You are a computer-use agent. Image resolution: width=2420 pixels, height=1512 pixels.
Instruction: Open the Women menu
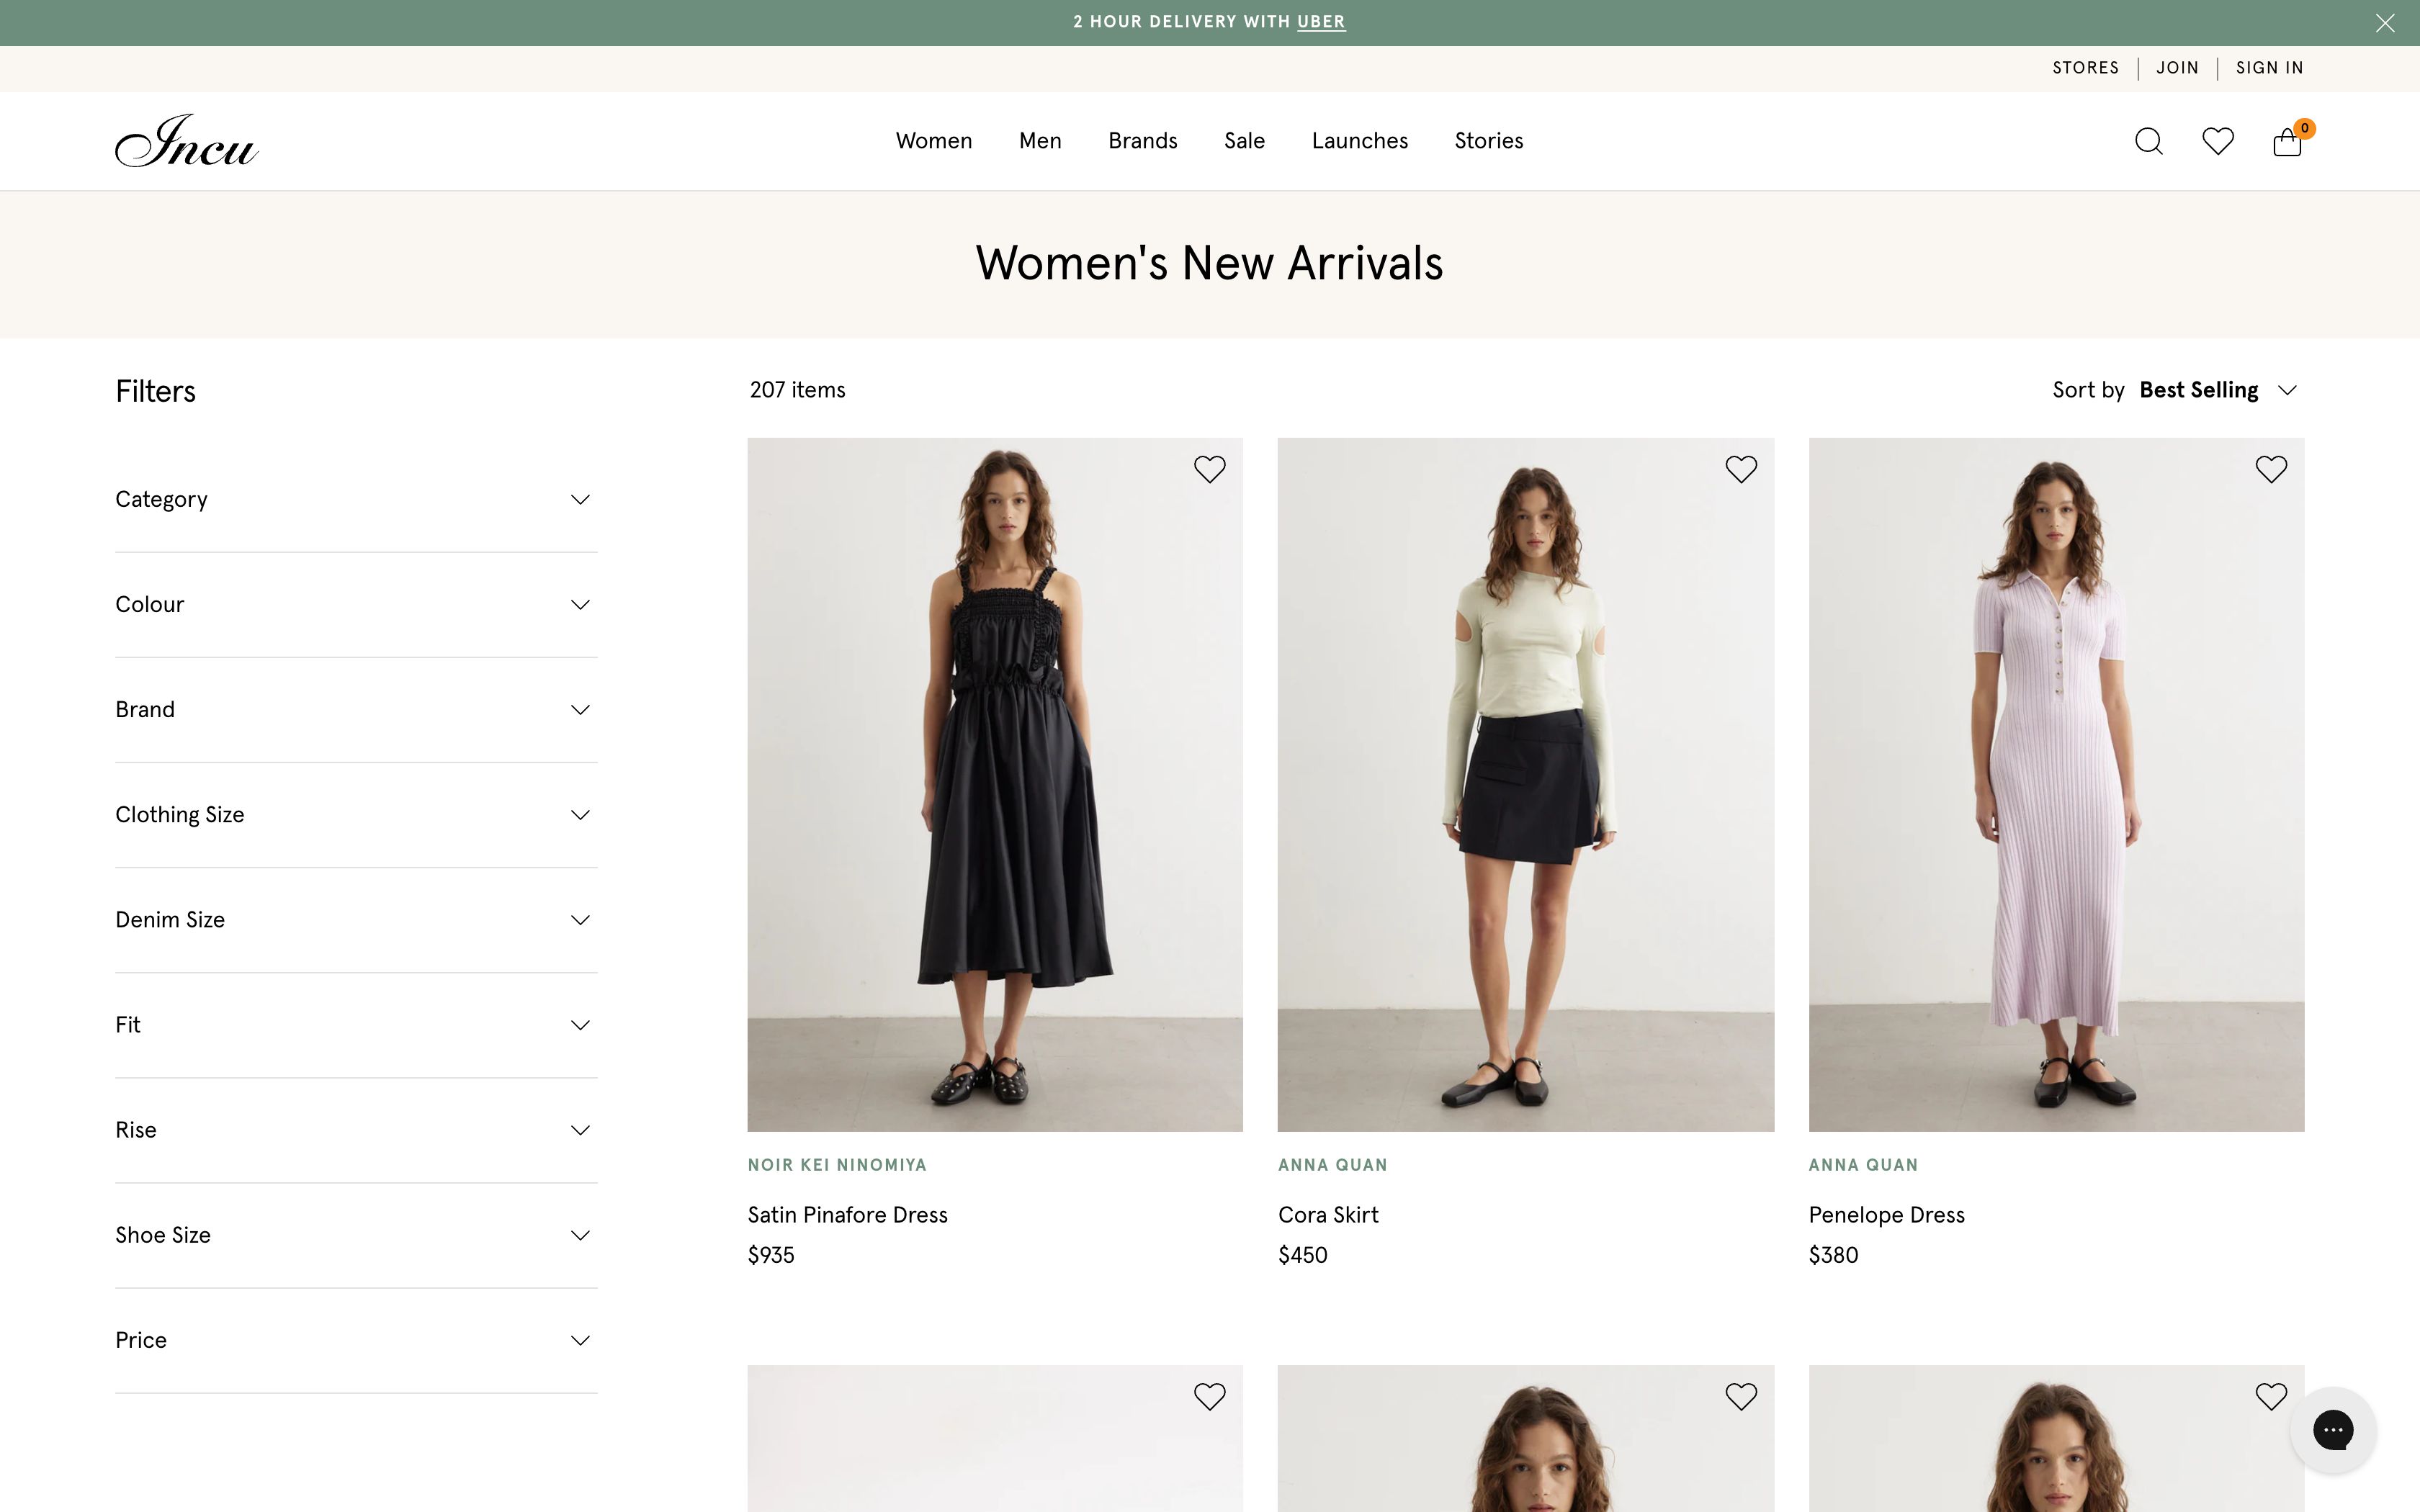(933, 141)
